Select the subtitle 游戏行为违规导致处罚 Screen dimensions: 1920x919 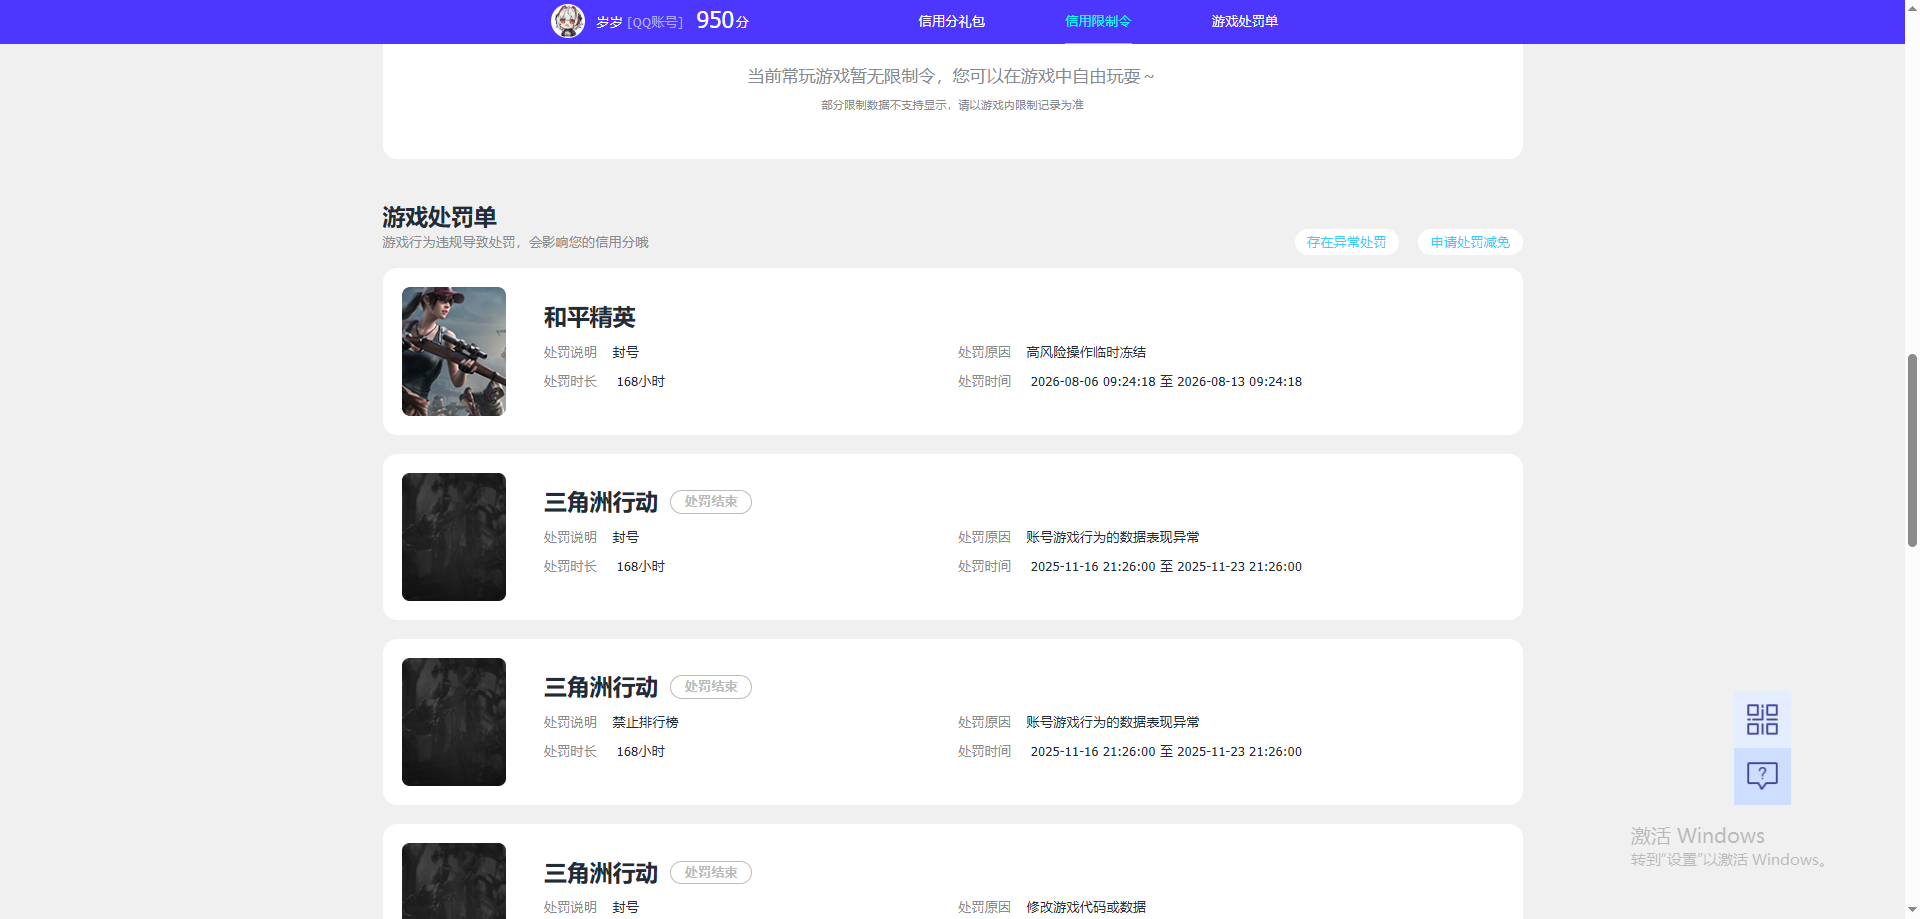point(515,242)
